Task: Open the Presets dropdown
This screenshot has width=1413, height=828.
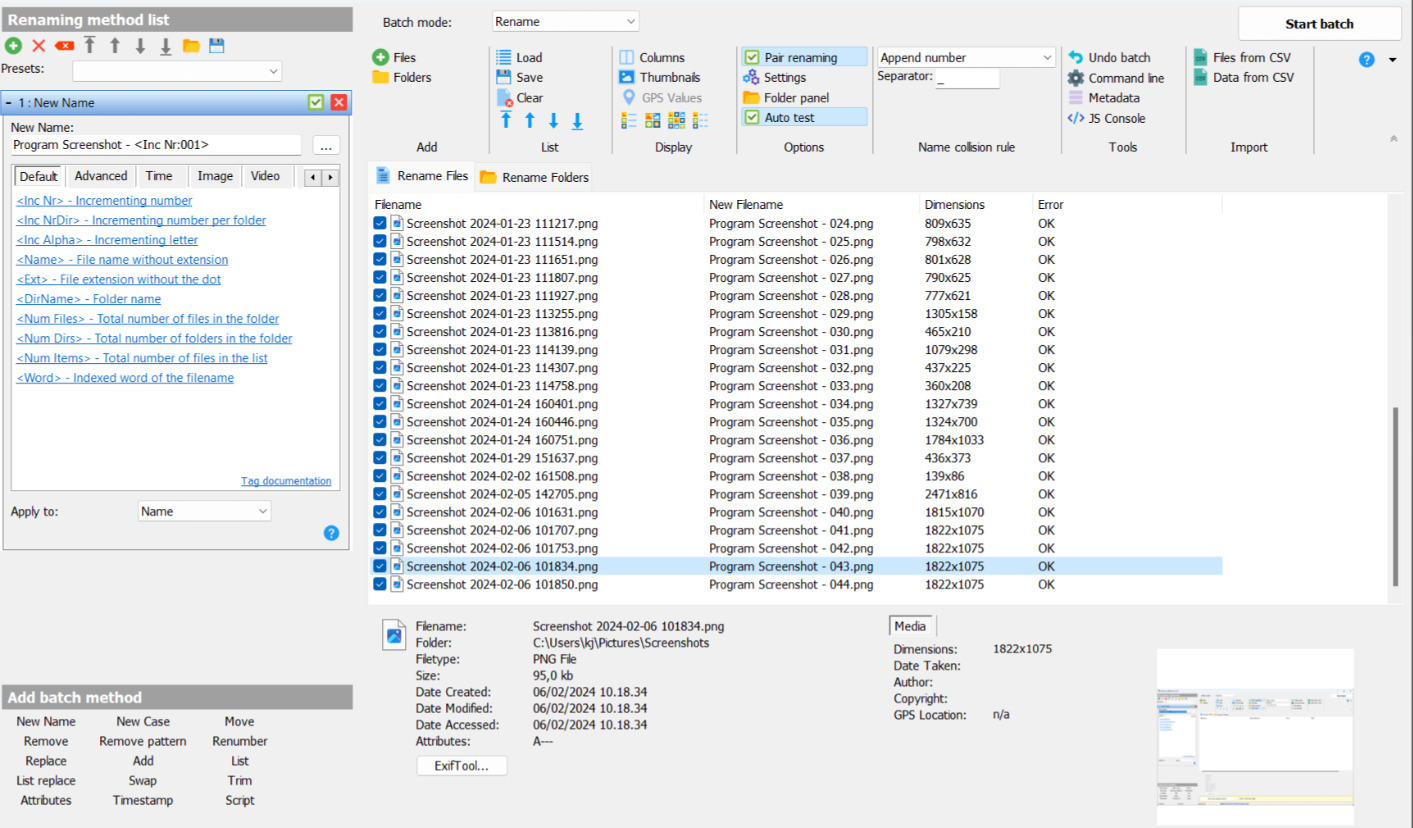Action: click(x=177, y=71)
